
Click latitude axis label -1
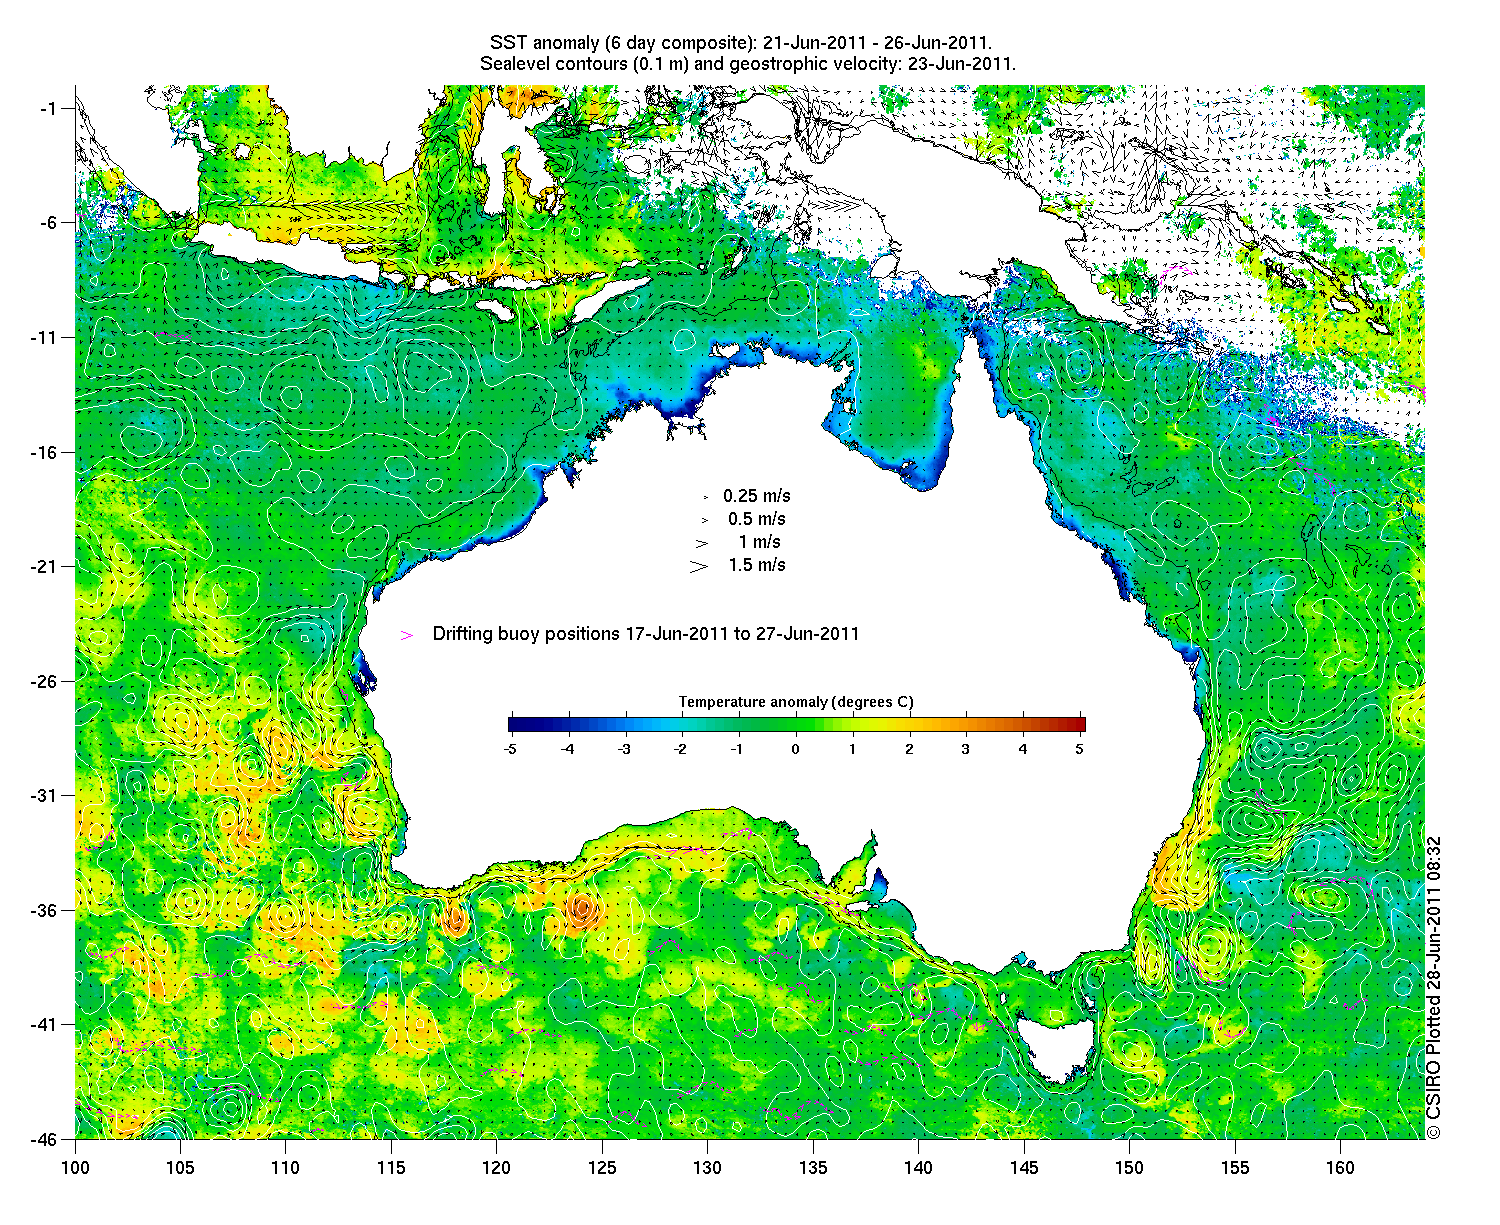pyautogui.click(x=49, y=108)
